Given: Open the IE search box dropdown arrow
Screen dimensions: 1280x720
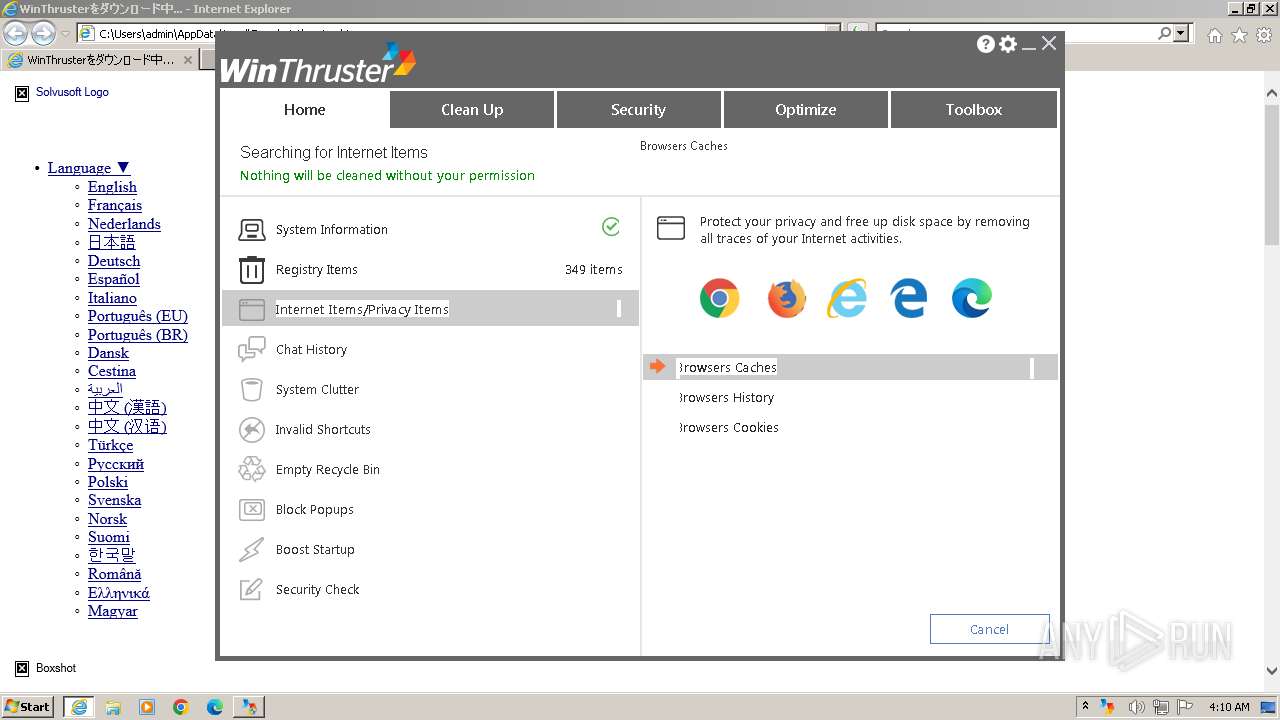Looking at the screenshot, I should click(x=1183, y=33).
